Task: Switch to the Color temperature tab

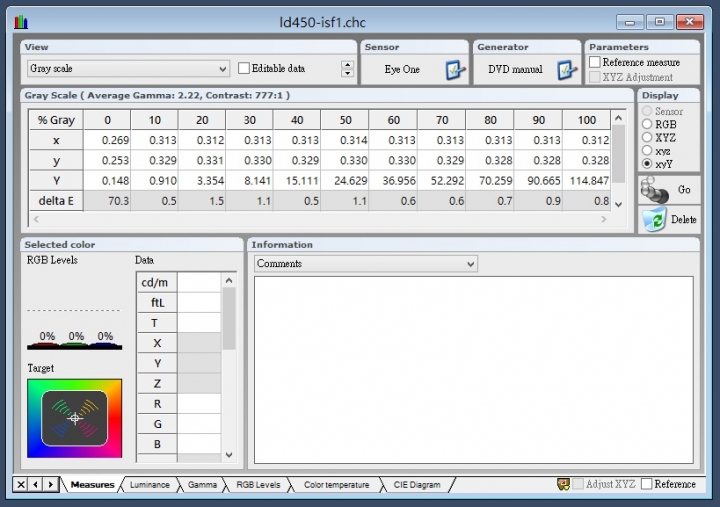Action: point(337,484)
